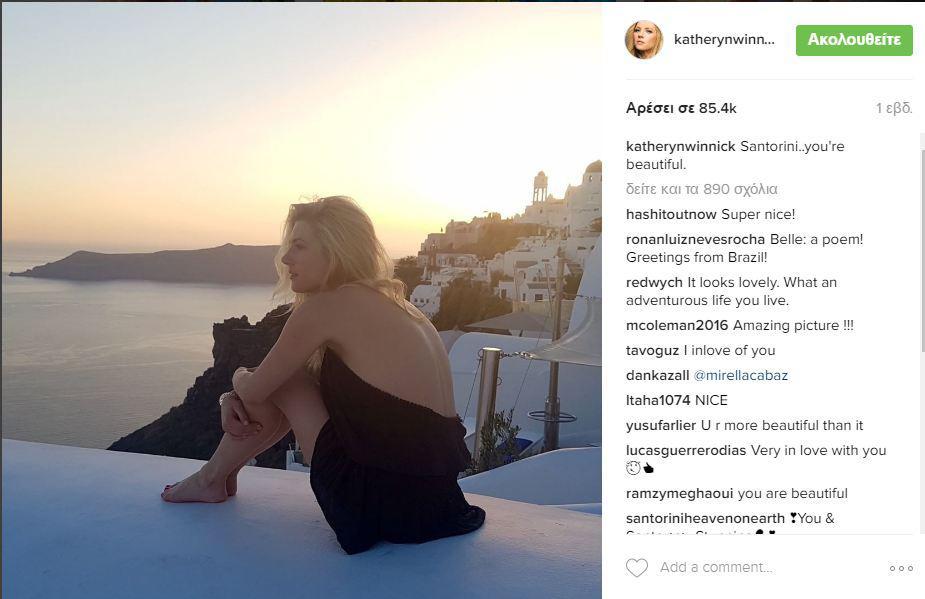Click the comments panel scrollbar
This screenshot has width=925, height=599.
coord(921,333)
